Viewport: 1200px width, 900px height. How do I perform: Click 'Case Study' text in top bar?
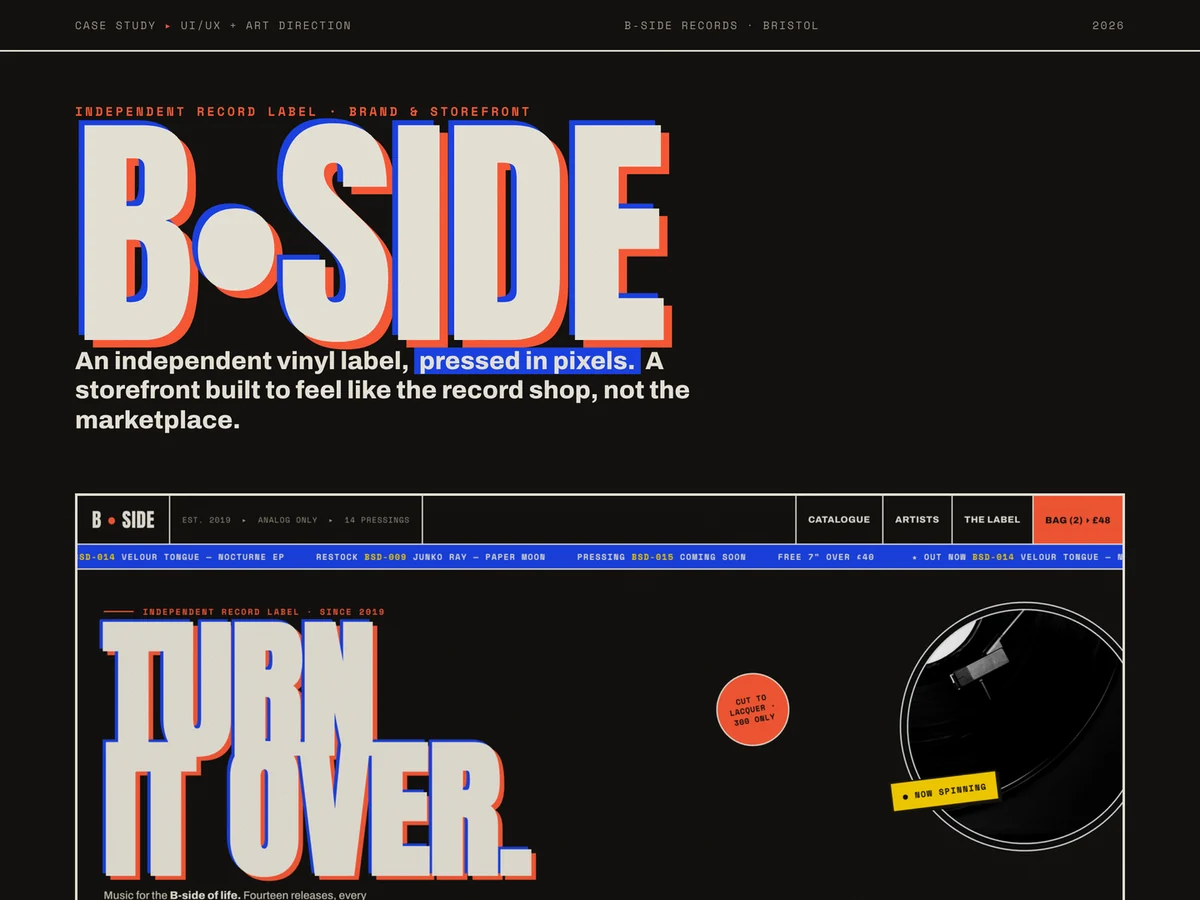point(115,25)
